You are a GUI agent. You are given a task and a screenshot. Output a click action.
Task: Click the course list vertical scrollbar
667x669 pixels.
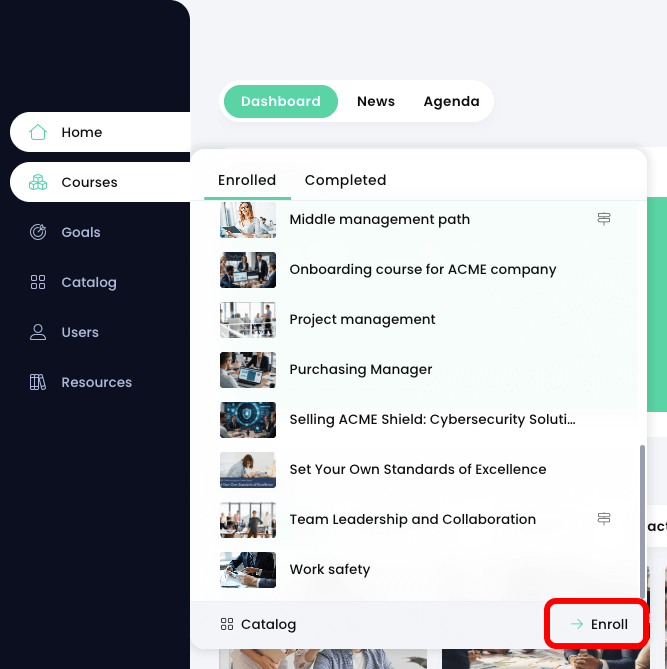tap(642, 521)
